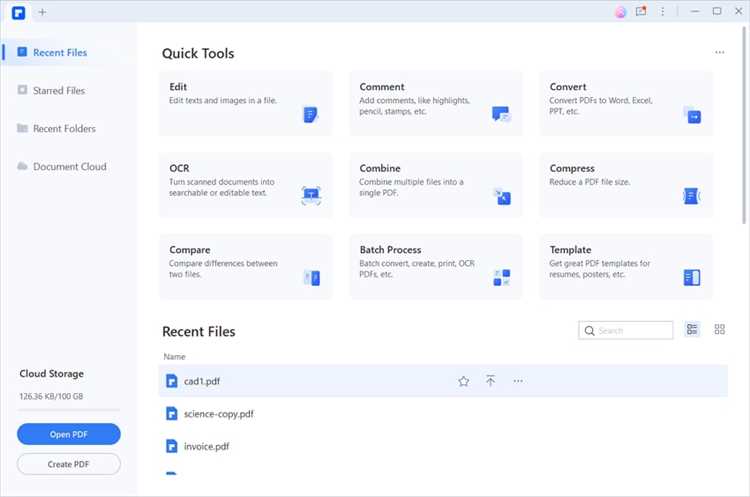Viewport: 750px width, 497px height.
Task: Click the OCR scan icon
Action: point(311,196)
